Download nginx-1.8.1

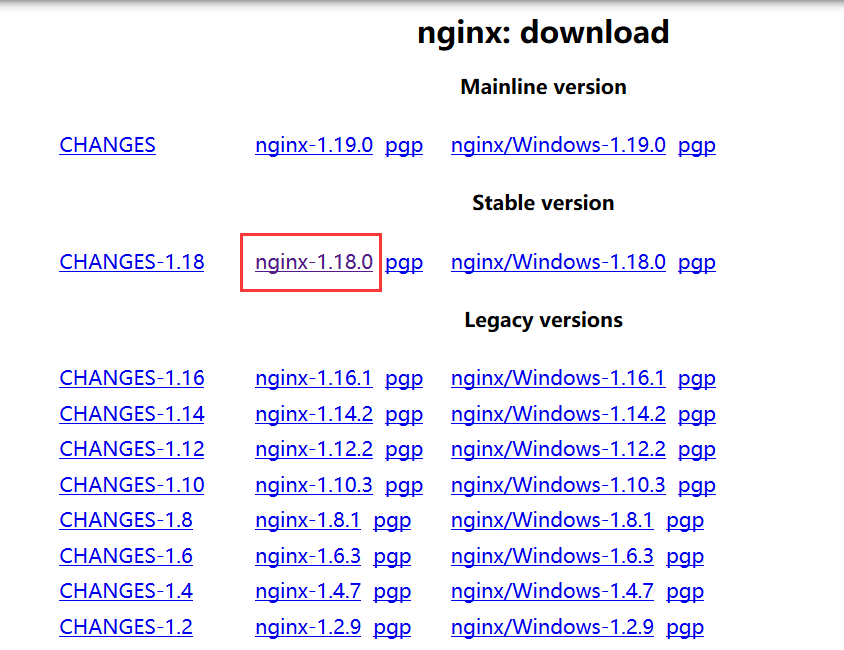(x=308, y=520)
